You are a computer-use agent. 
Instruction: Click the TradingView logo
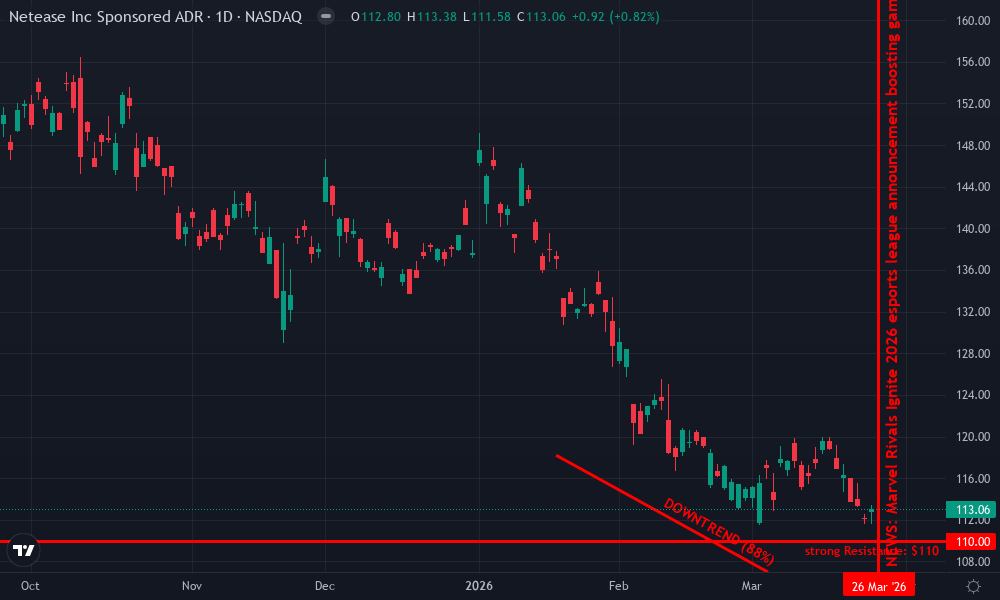[22, 549]
